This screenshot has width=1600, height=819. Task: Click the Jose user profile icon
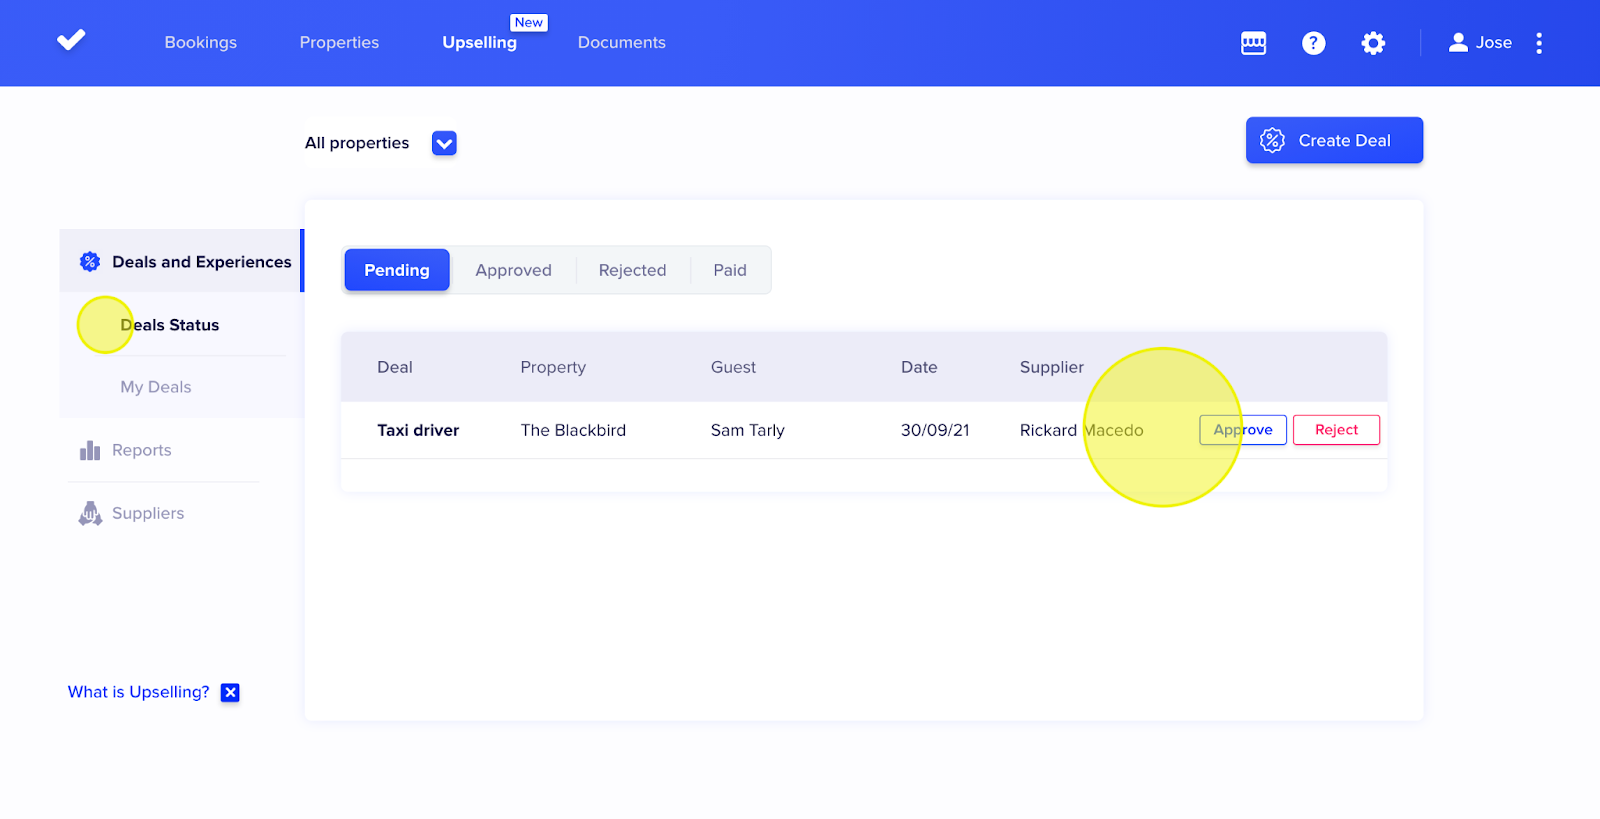[x=1458, y=42]
